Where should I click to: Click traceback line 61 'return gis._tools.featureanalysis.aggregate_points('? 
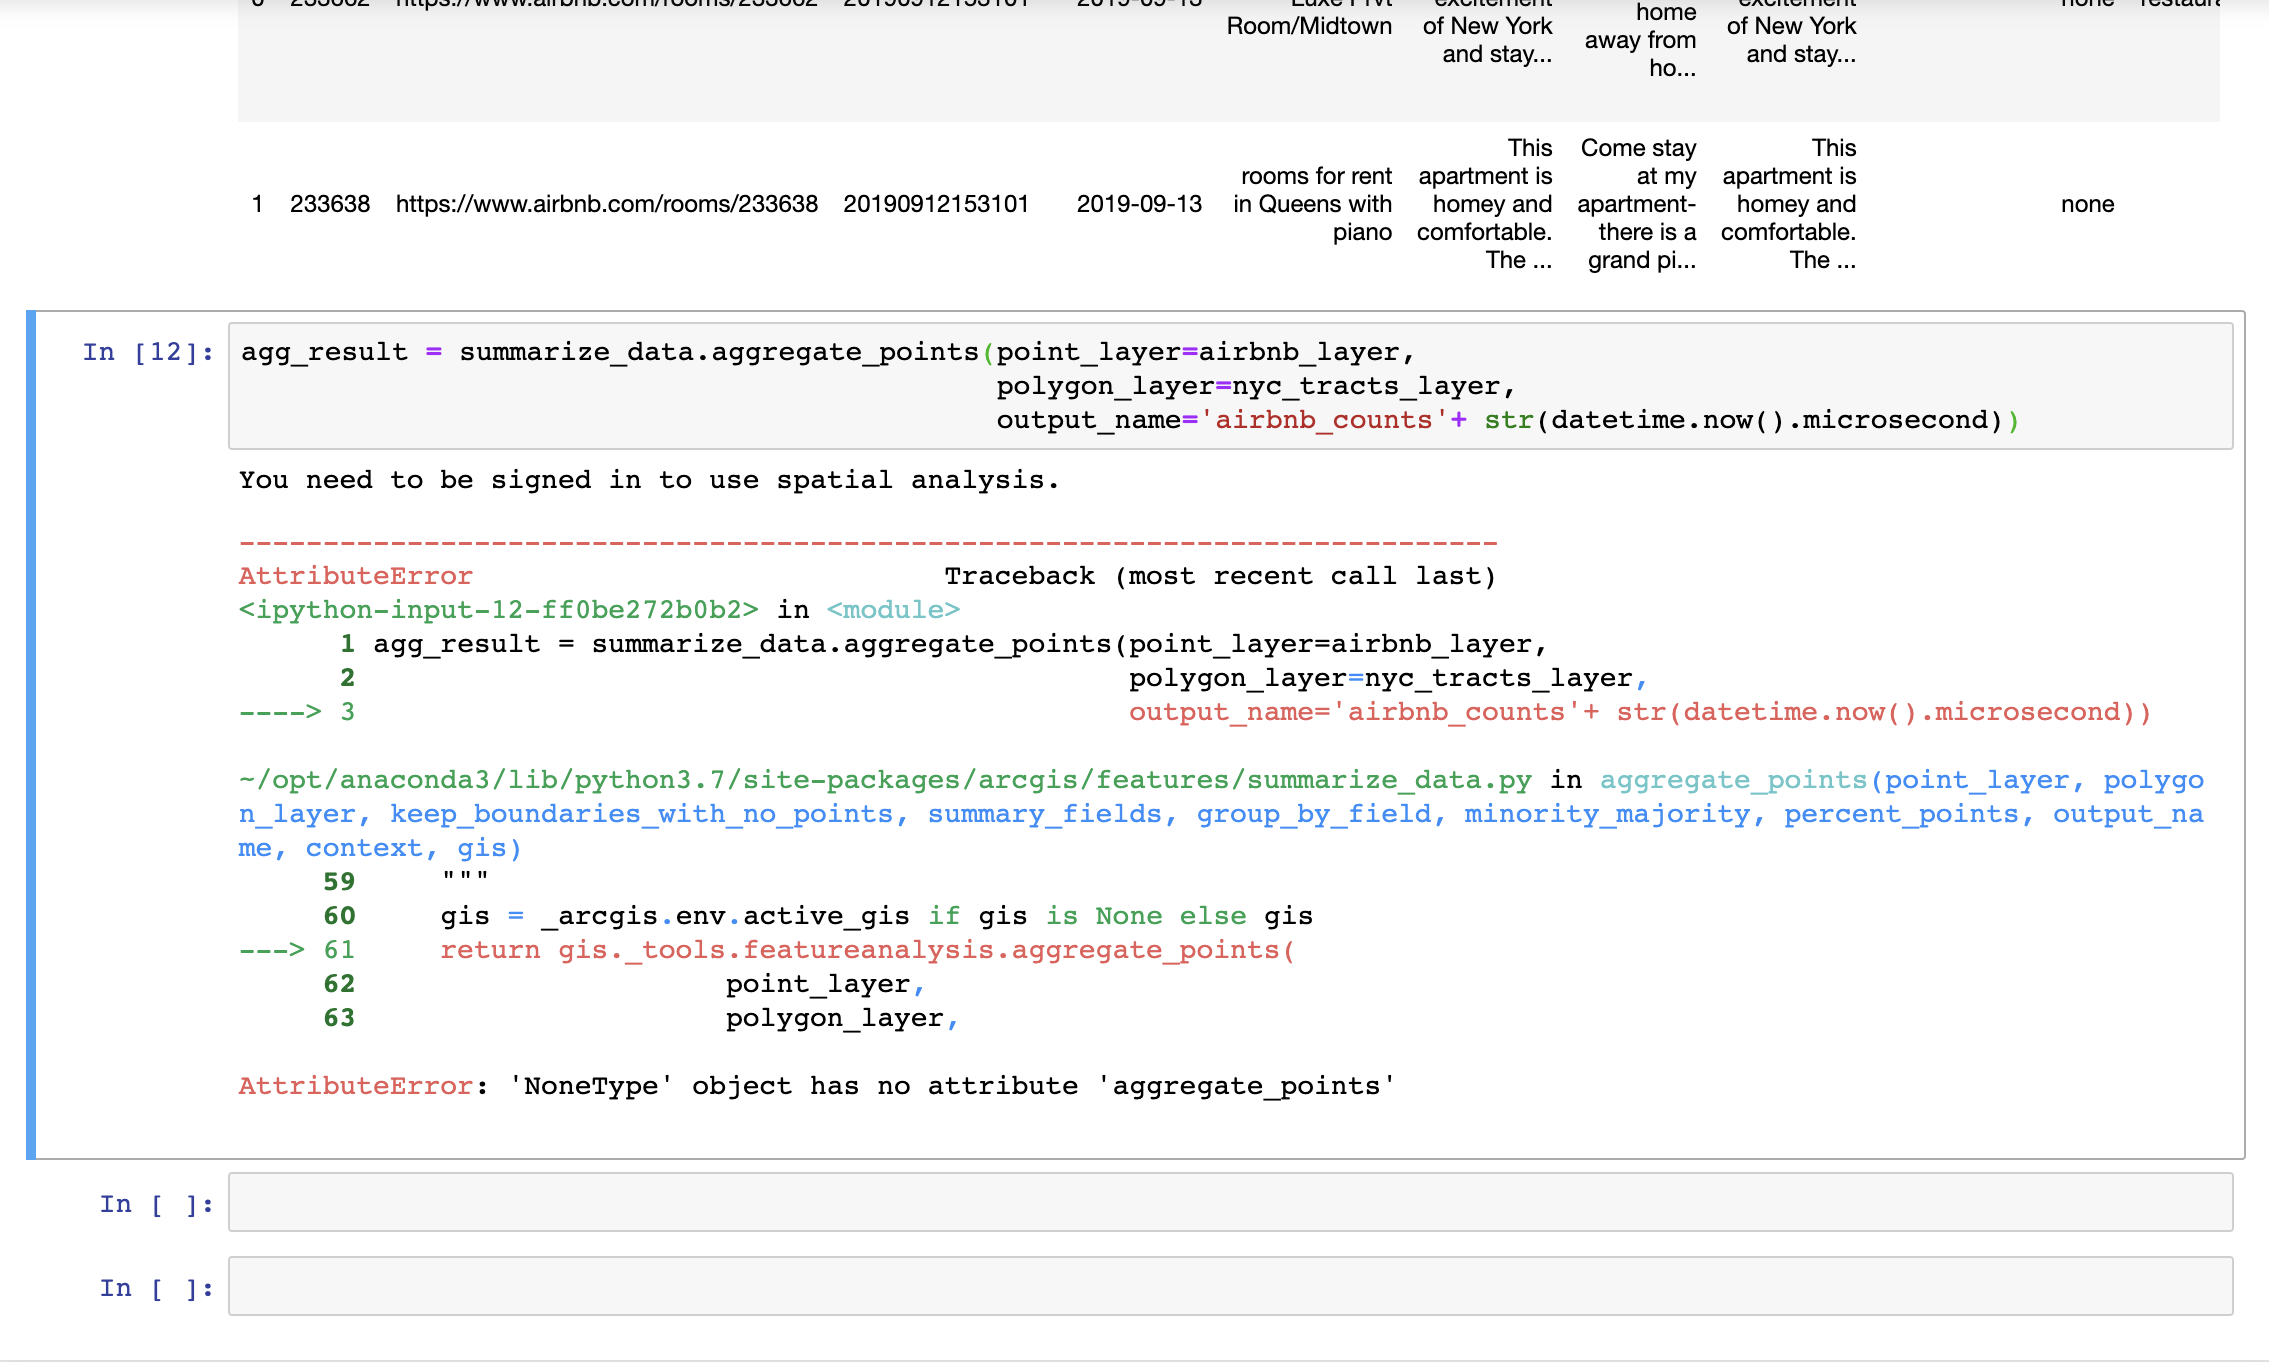[868, 950]
